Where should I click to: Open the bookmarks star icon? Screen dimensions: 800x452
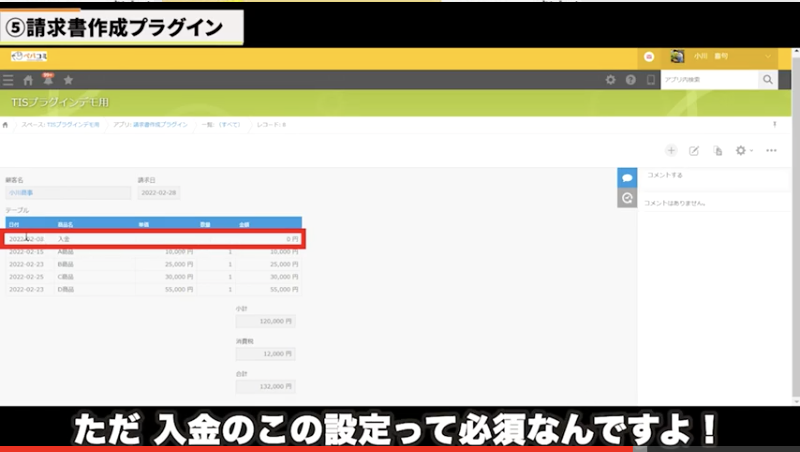(x=68, y=80)
